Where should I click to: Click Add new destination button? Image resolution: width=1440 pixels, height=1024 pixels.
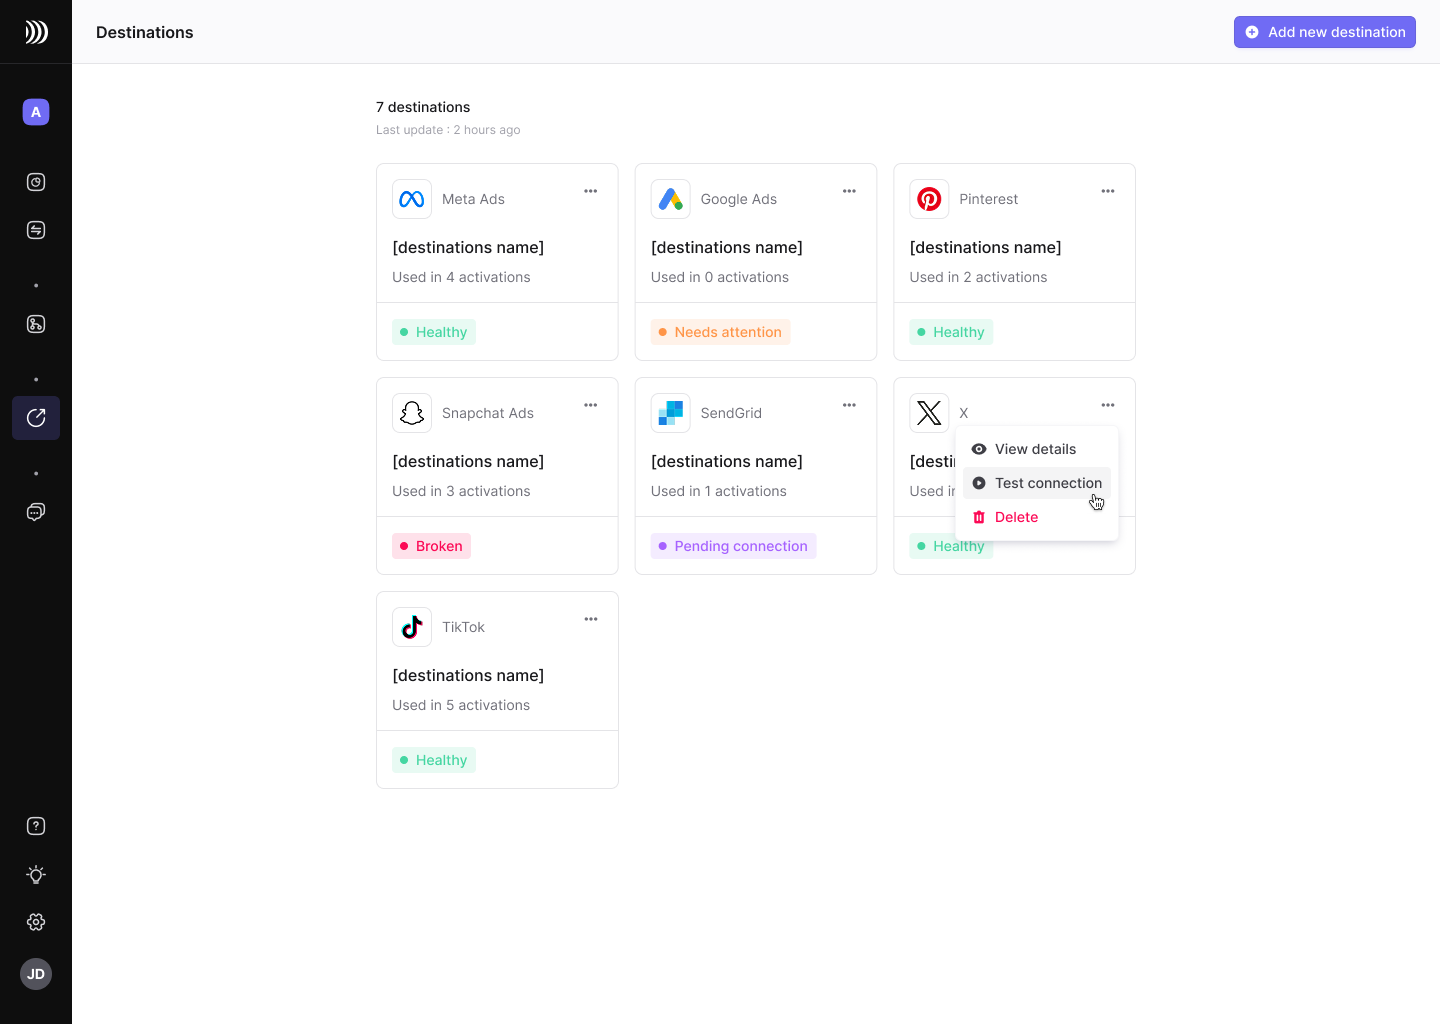pos(1324,32)
